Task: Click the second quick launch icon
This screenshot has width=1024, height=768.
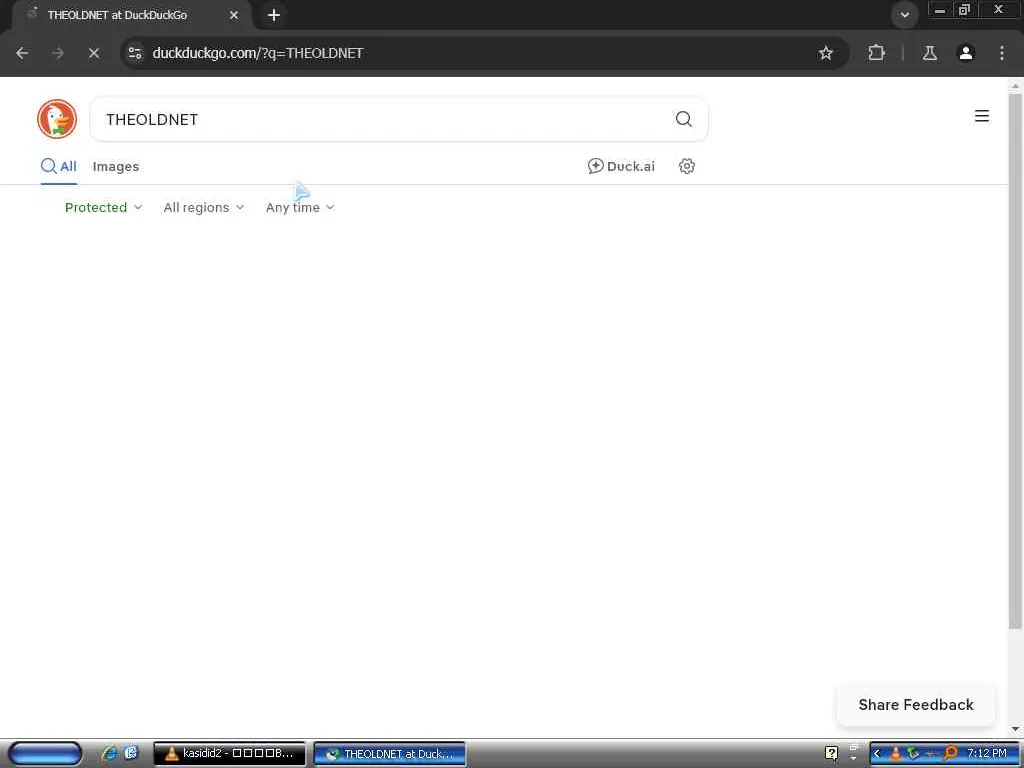Action: tap(131, 753)
